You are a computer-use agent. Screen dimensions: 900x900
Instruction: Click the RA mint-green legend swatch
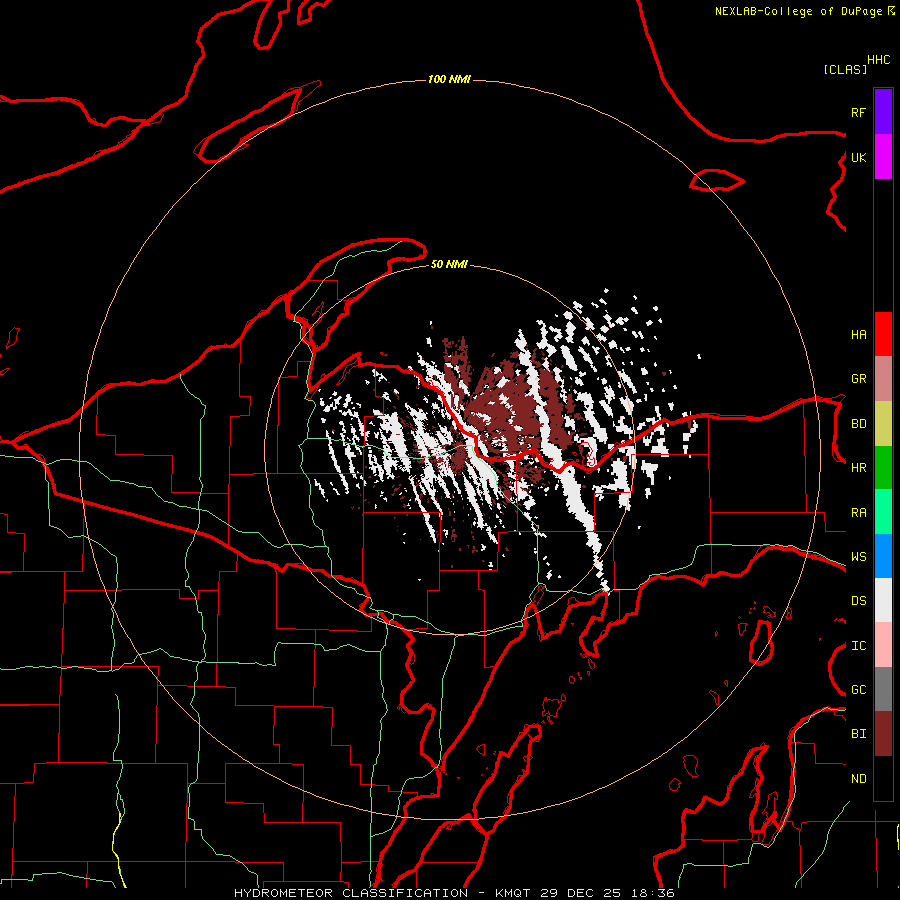(883, 512)
